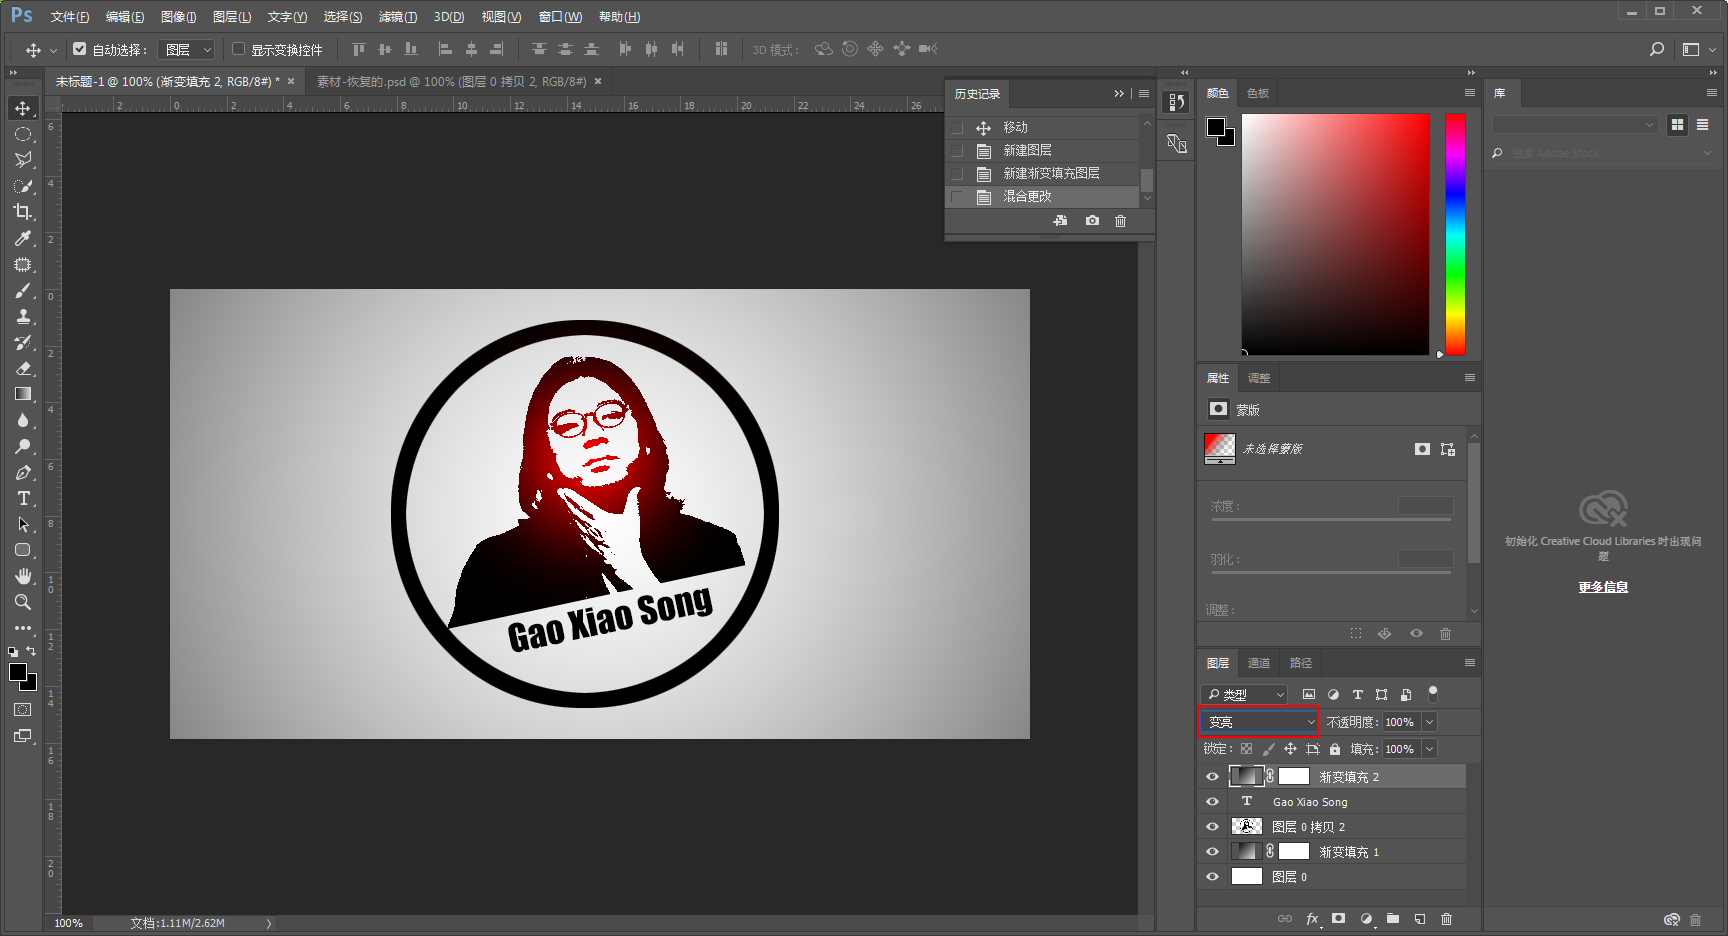
Task: Select the Eyedropper tool
Action: 23,238
